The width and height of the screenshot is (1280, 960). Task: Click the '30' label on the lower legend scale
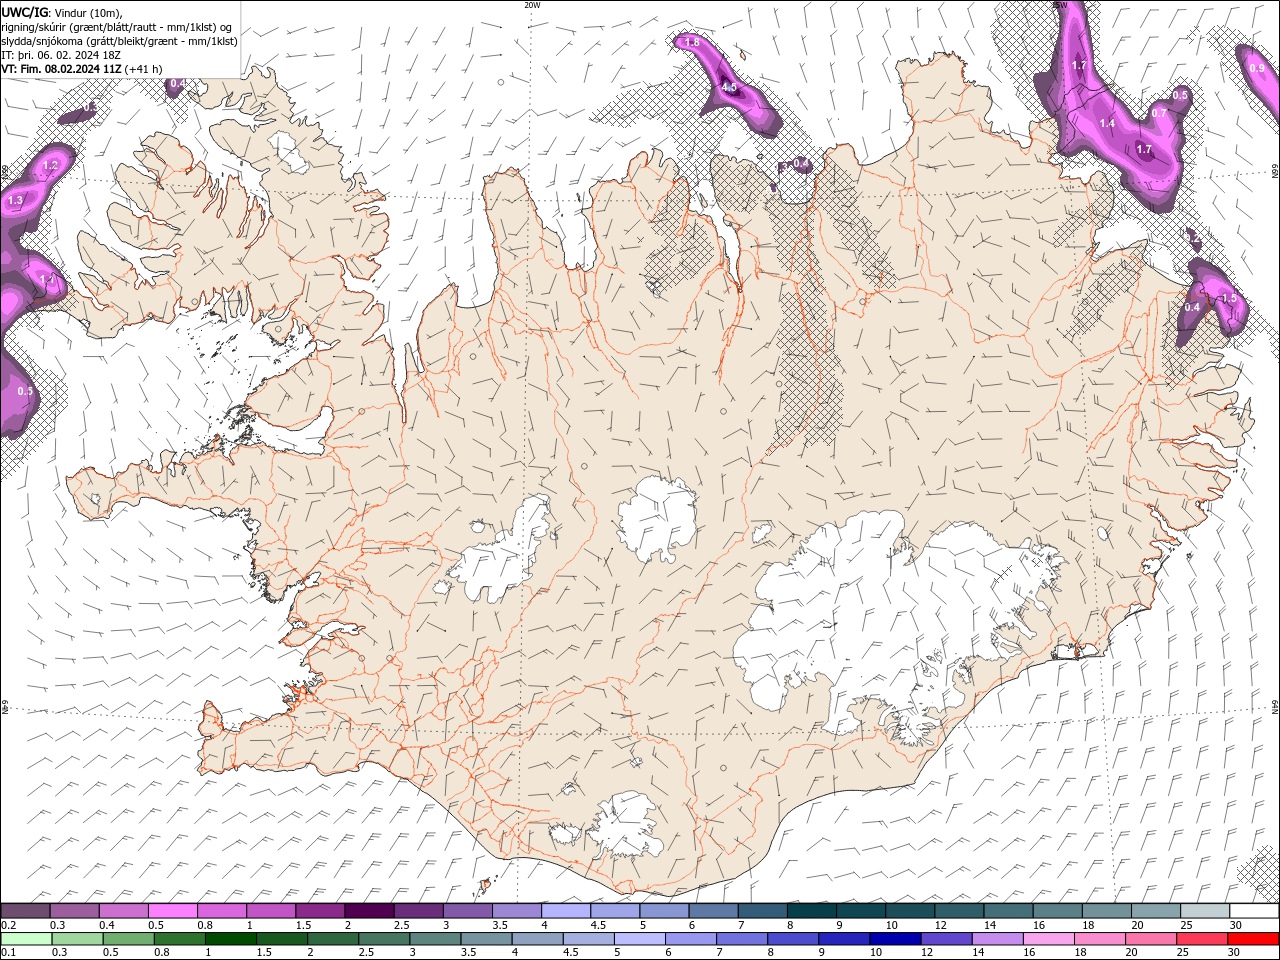[1233, 953]
